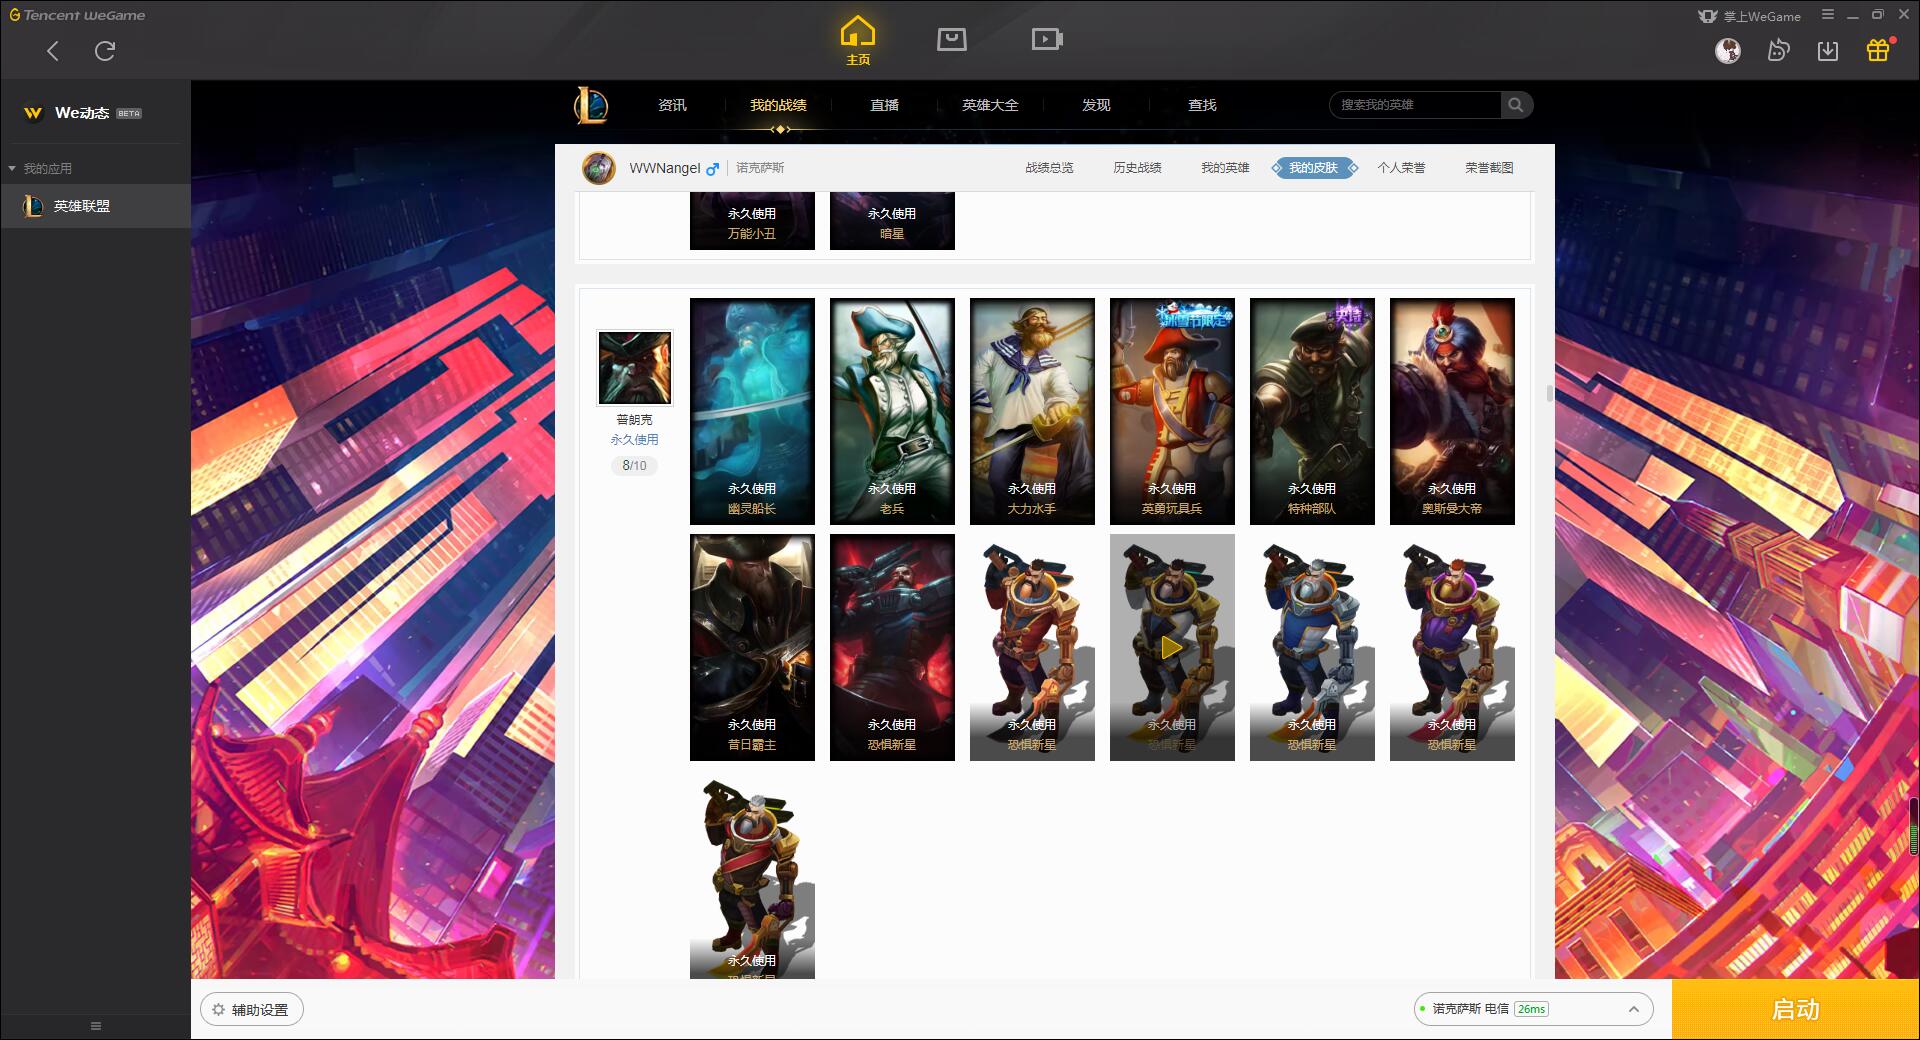
Task: Click the WWNangel username
Action: 665,168
